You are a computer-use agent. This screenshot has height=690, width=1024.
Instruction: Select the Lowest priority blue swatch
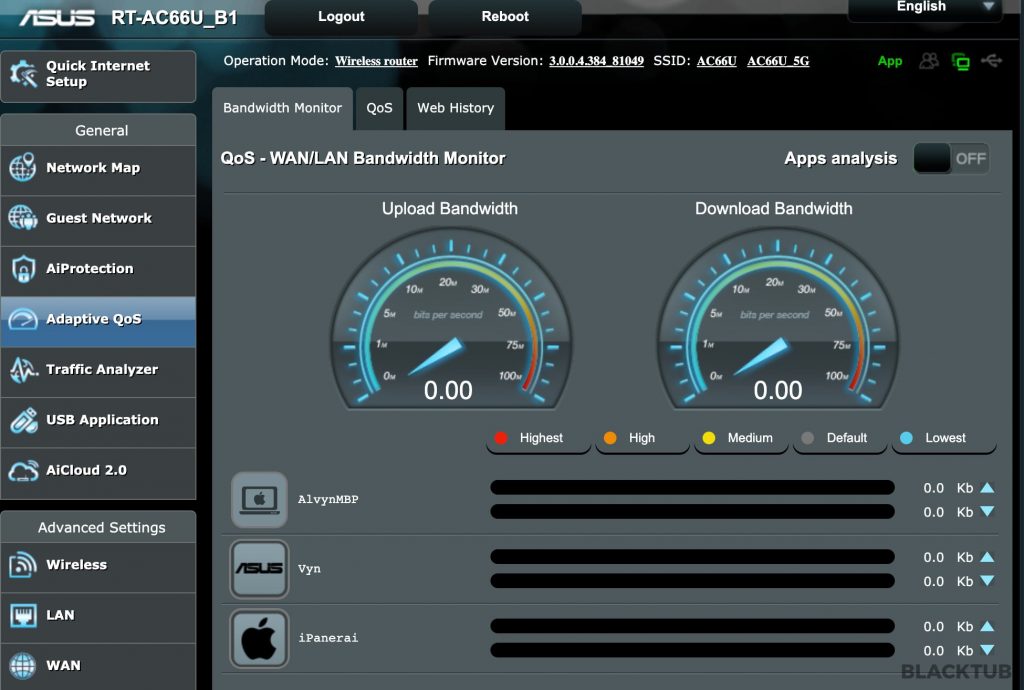point(906,438)
